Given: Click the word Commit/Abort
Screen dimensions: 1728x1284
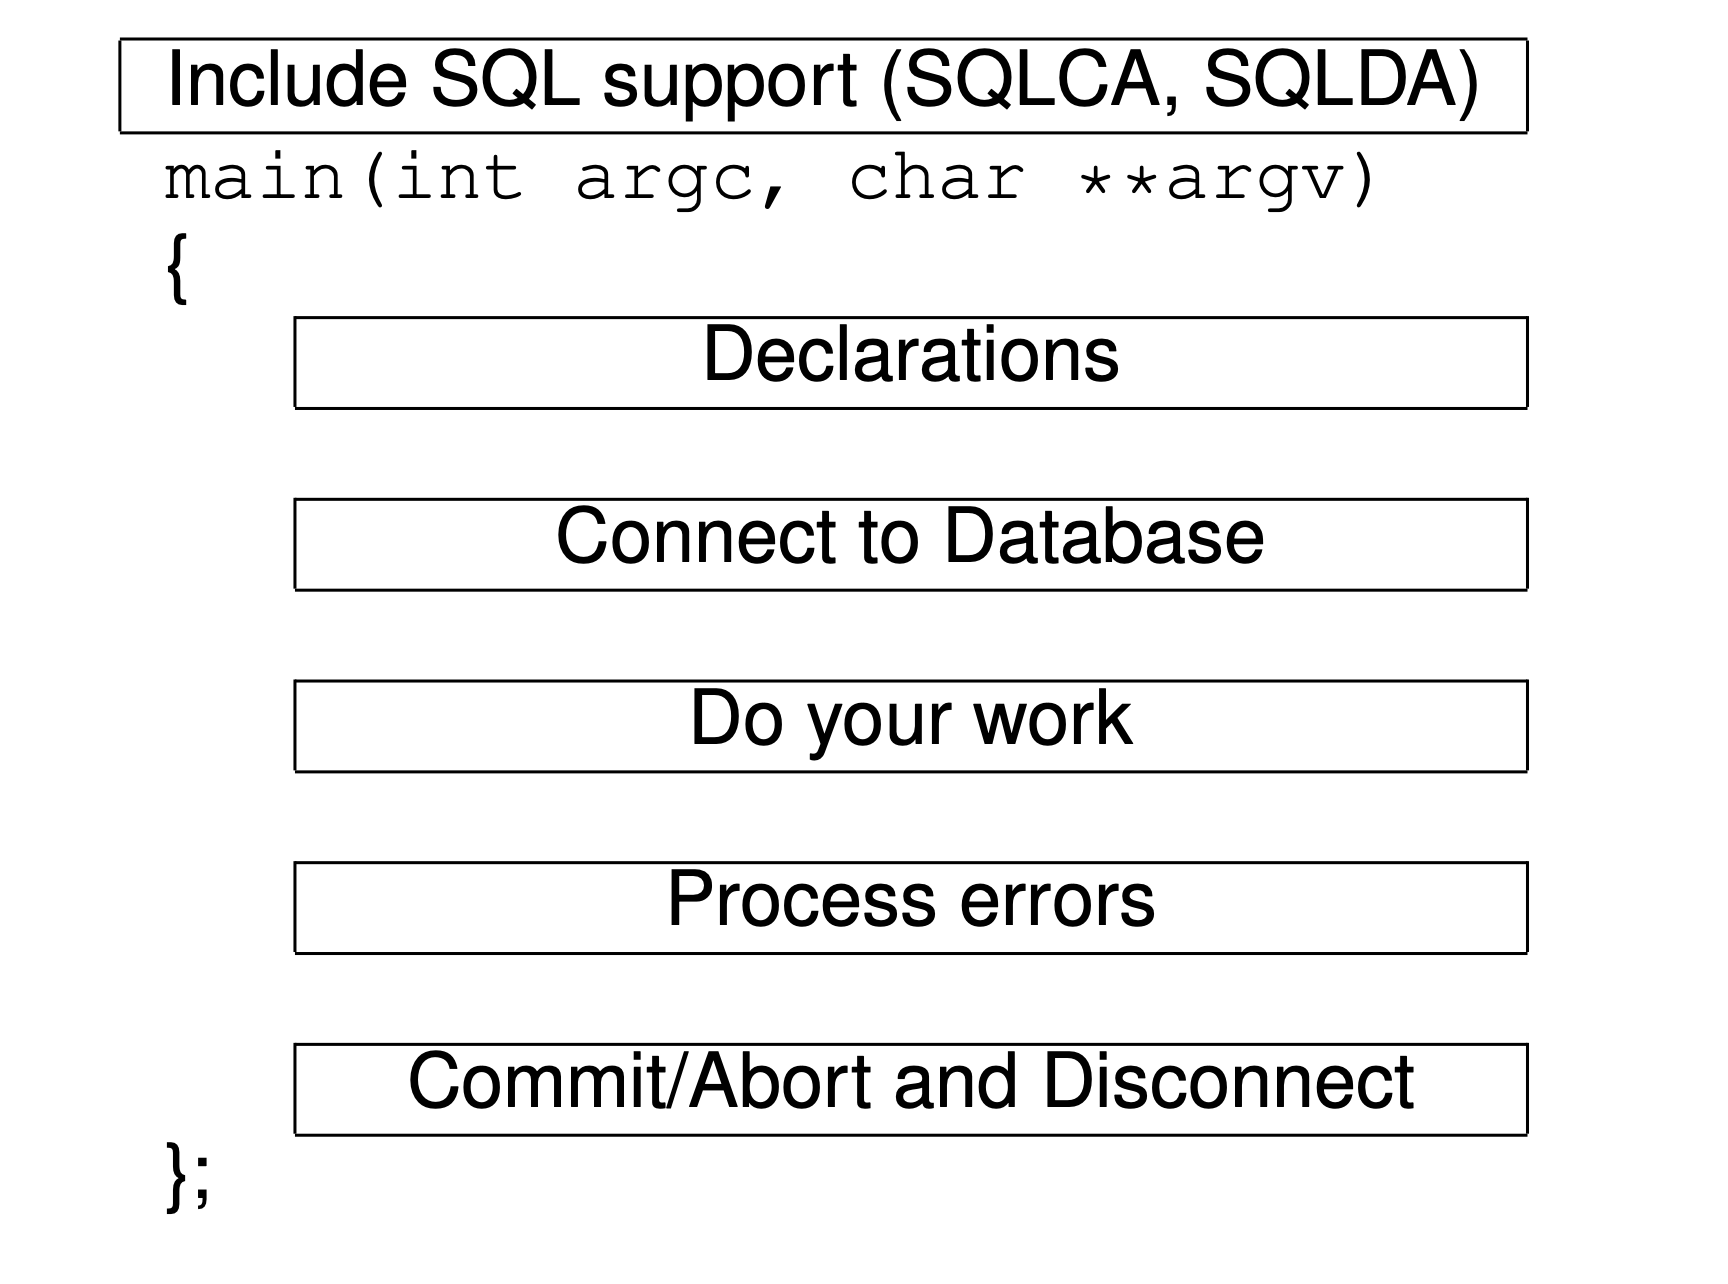Looking at the screenshot, I should point(643,1082).
